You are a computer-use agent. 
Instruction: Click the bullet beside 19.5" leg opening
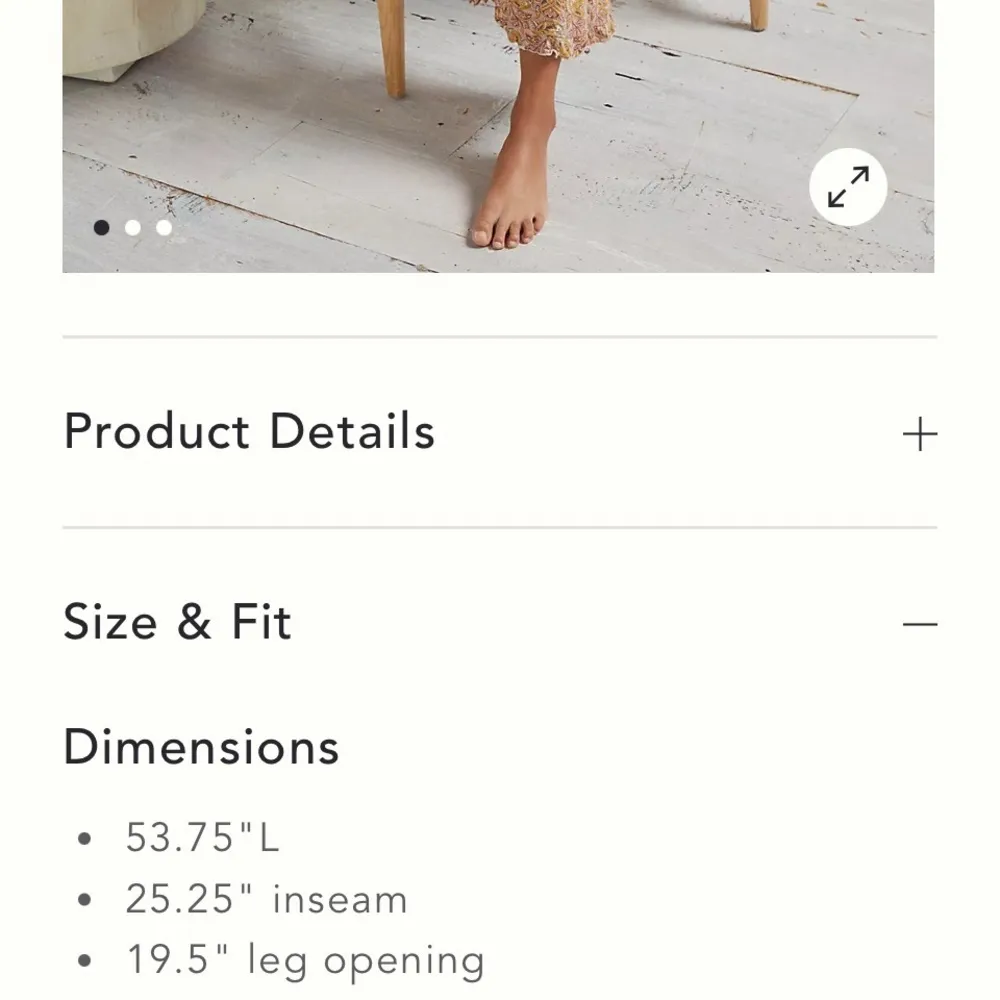(x=85, y=962)
